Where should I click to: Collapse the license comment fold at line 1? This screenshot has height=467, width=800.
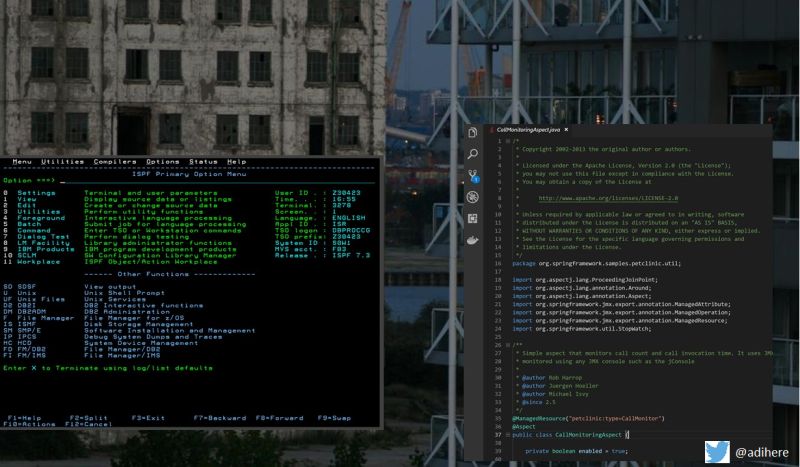tap(508, 141)
